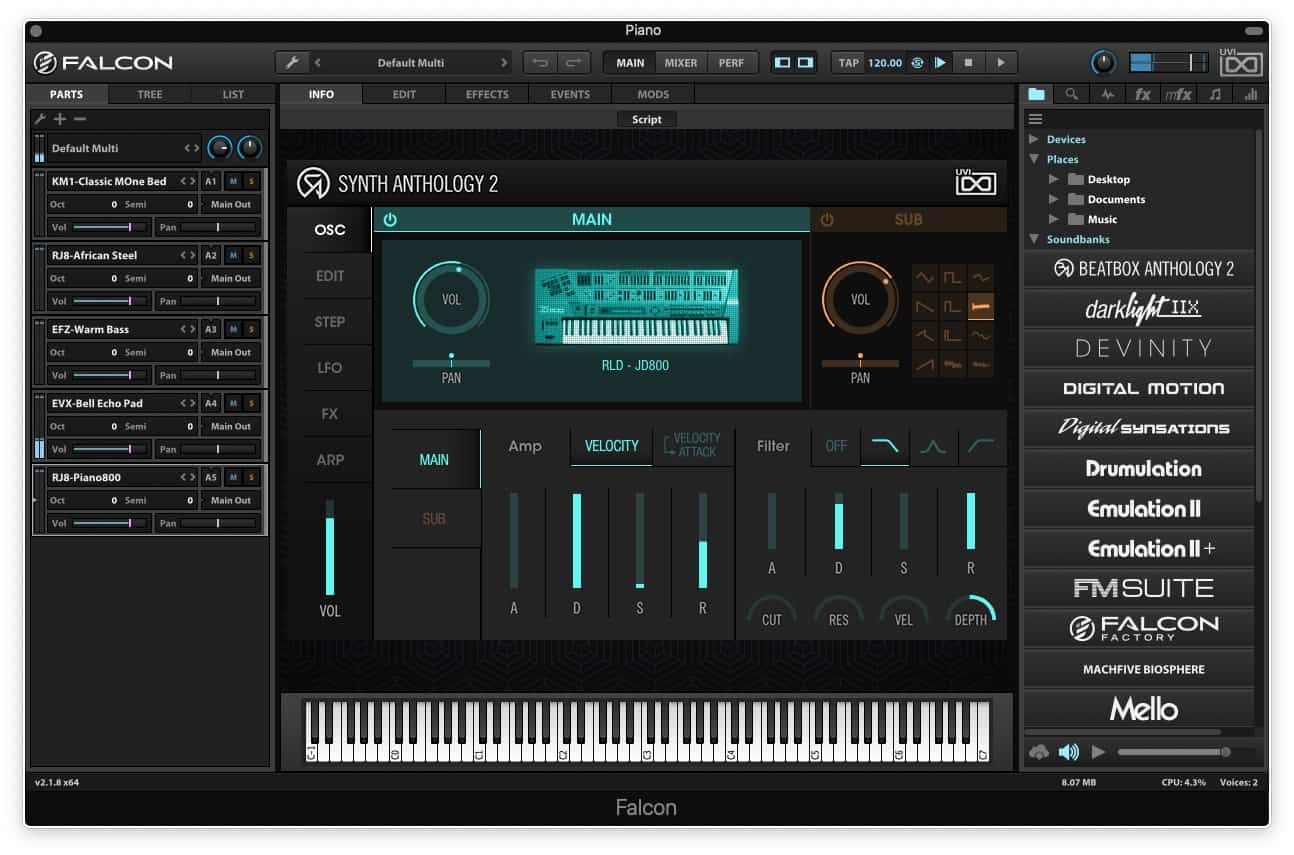Click the JD800 synth image thumbnail
The width and height of the screenshot is (1294, 855).
637,308
